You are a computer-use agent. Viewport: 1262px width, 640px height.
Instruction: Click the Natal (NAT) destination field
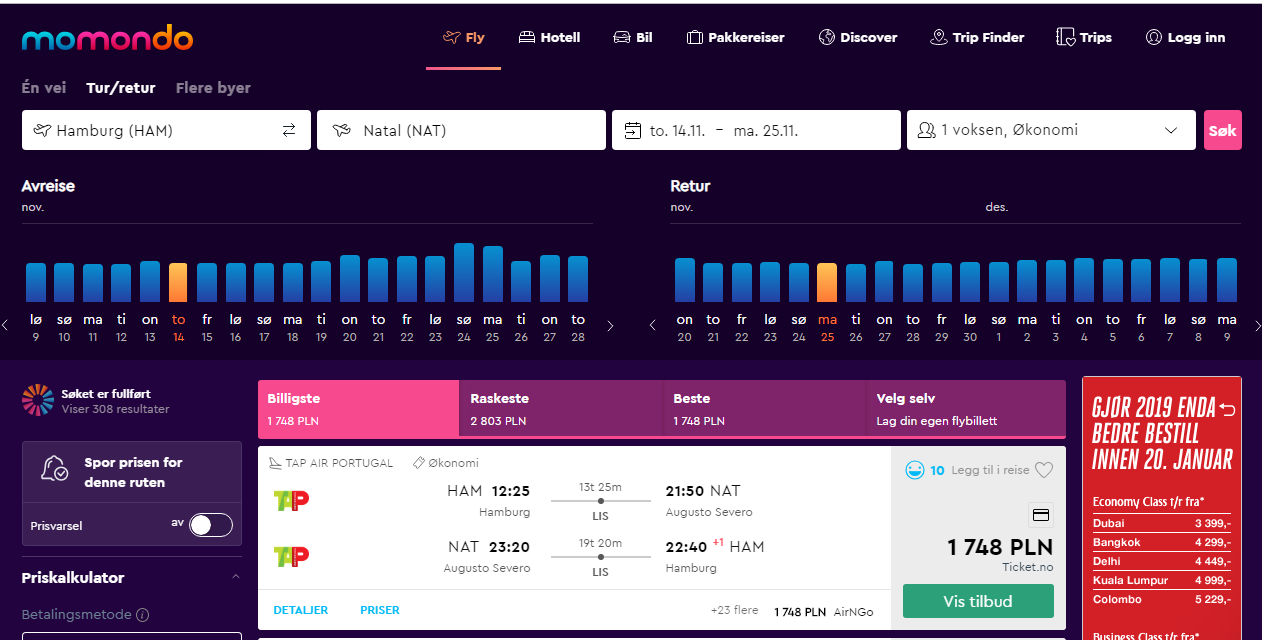point(461,130)
